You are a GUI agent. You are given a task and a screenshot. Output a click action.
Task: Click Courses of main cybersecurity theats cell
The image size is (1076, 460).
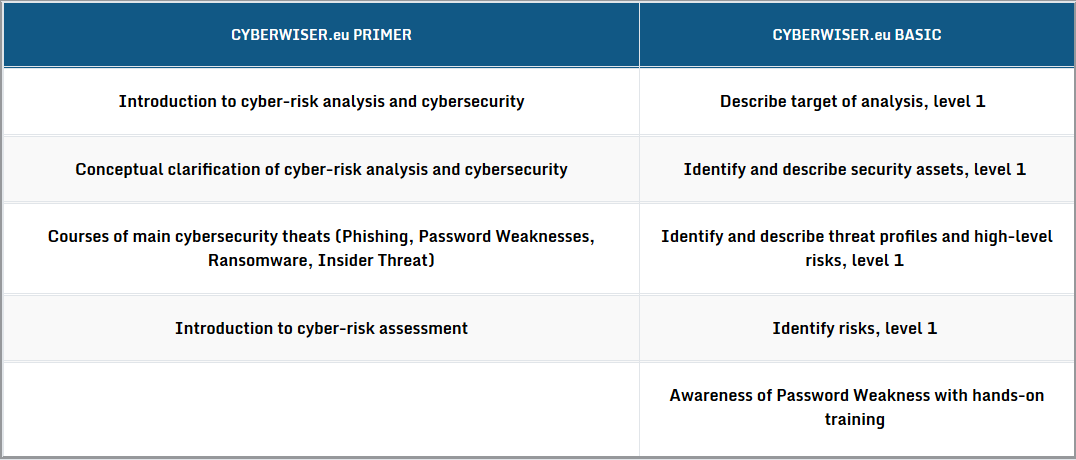[321, 249]
